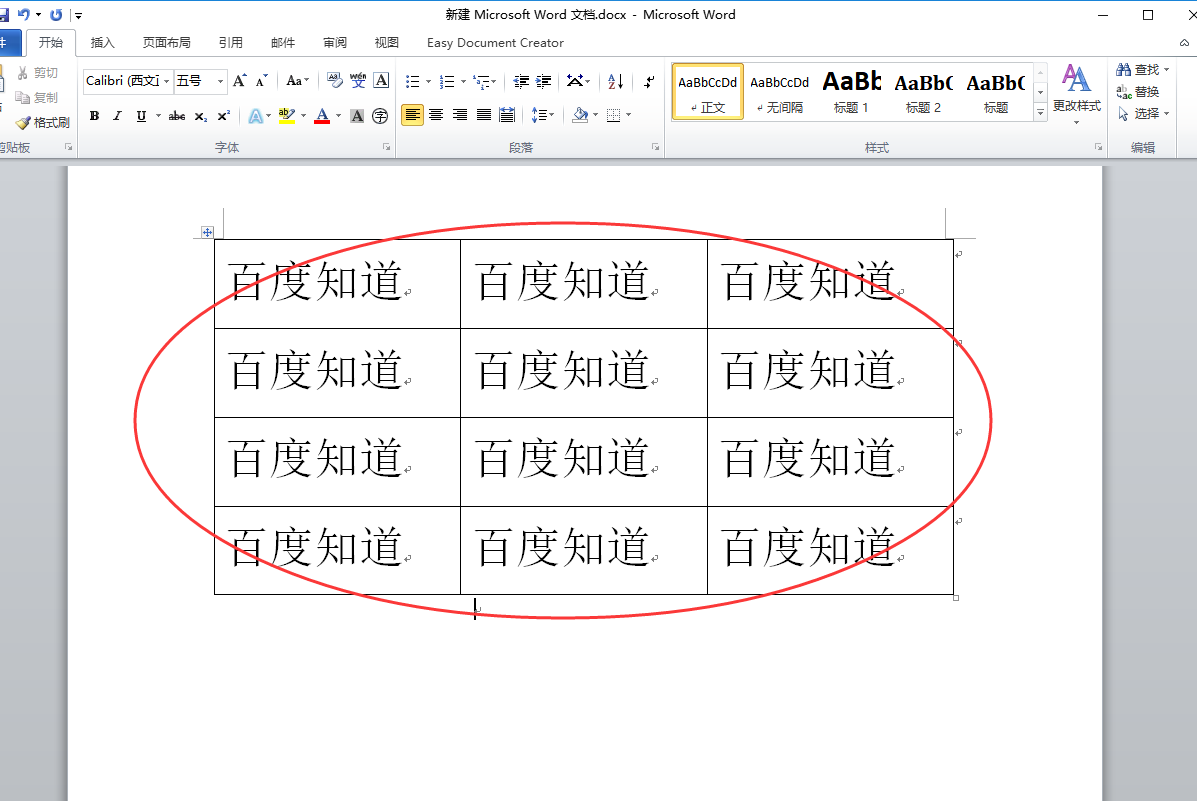This screenshot has width=1197, height=801.
Task: Click Bullets list icon
Action: pyautogui.click(x=412, y=82)
